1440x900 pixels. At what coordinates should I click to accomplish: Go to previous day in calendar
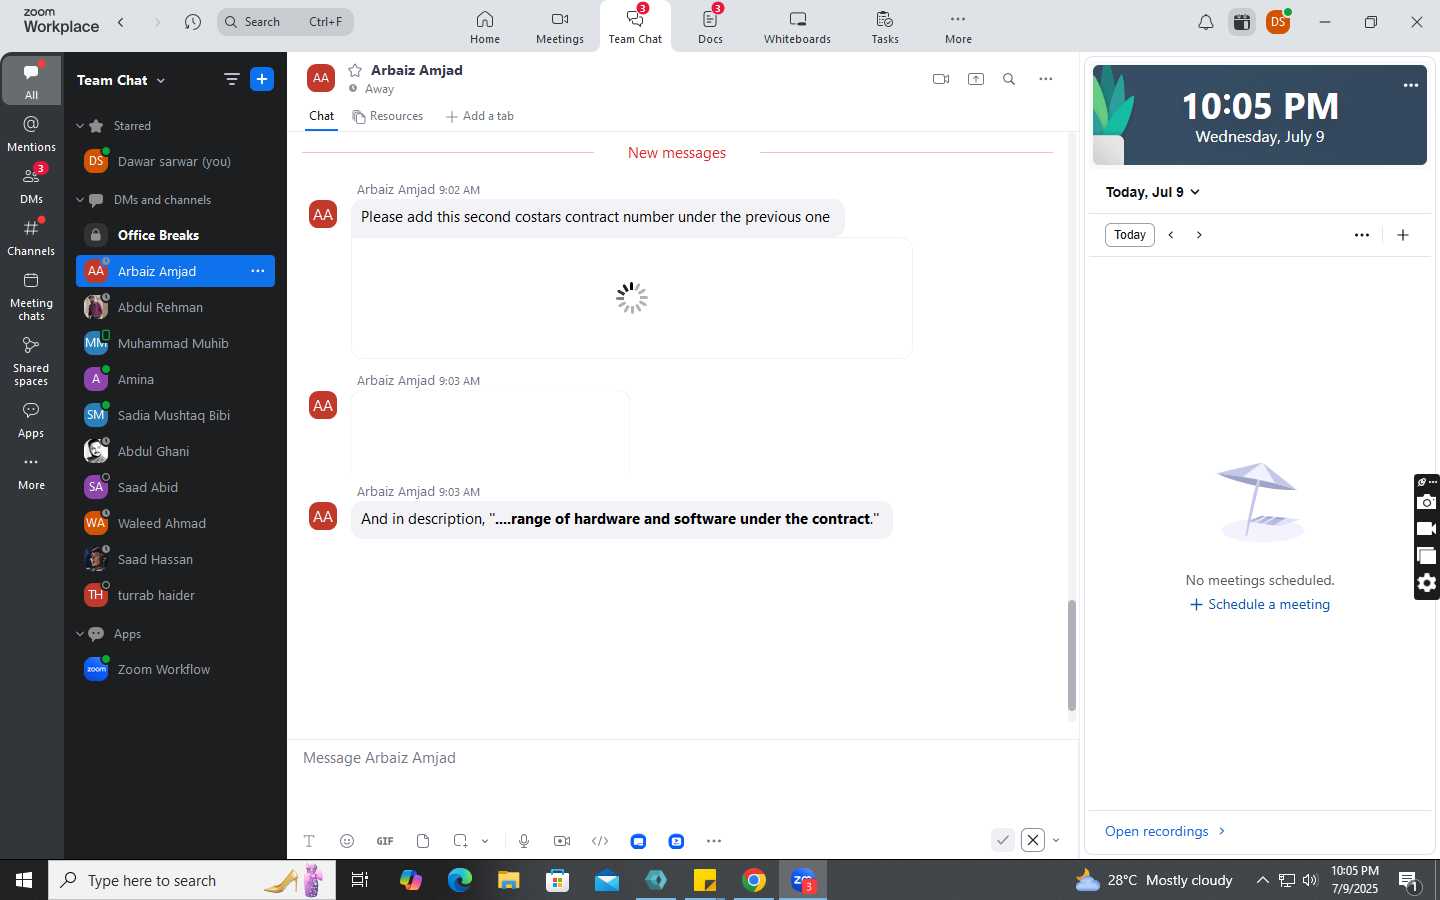(x=1171, y=235)
